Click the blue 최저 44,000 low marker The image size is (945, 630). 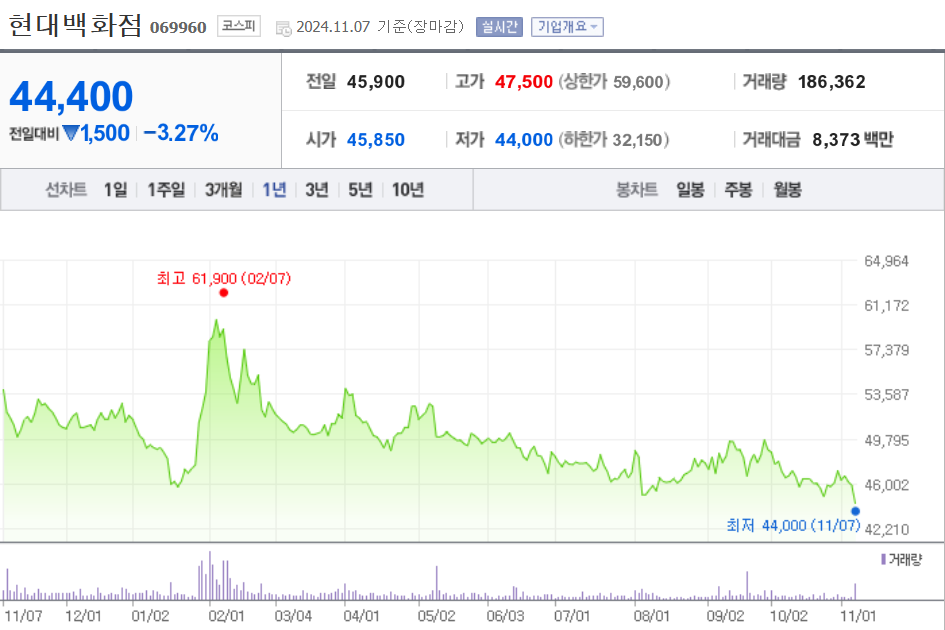855,511
